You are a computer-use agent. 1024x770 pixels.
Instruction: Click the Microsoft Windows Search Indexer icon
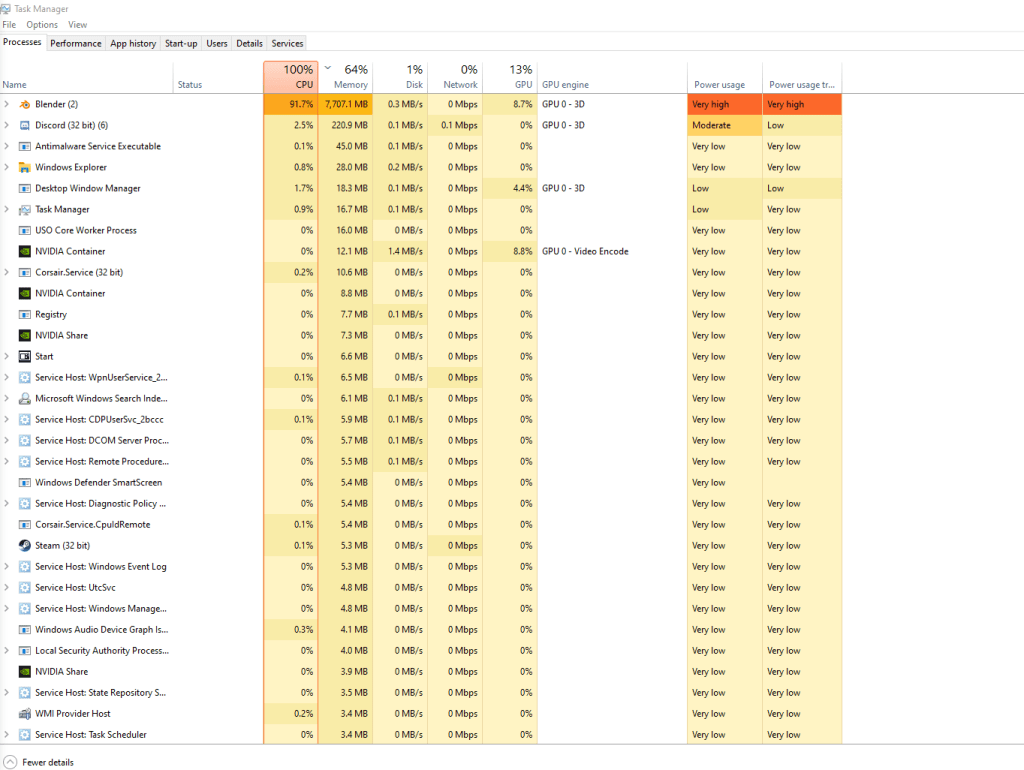25,398
